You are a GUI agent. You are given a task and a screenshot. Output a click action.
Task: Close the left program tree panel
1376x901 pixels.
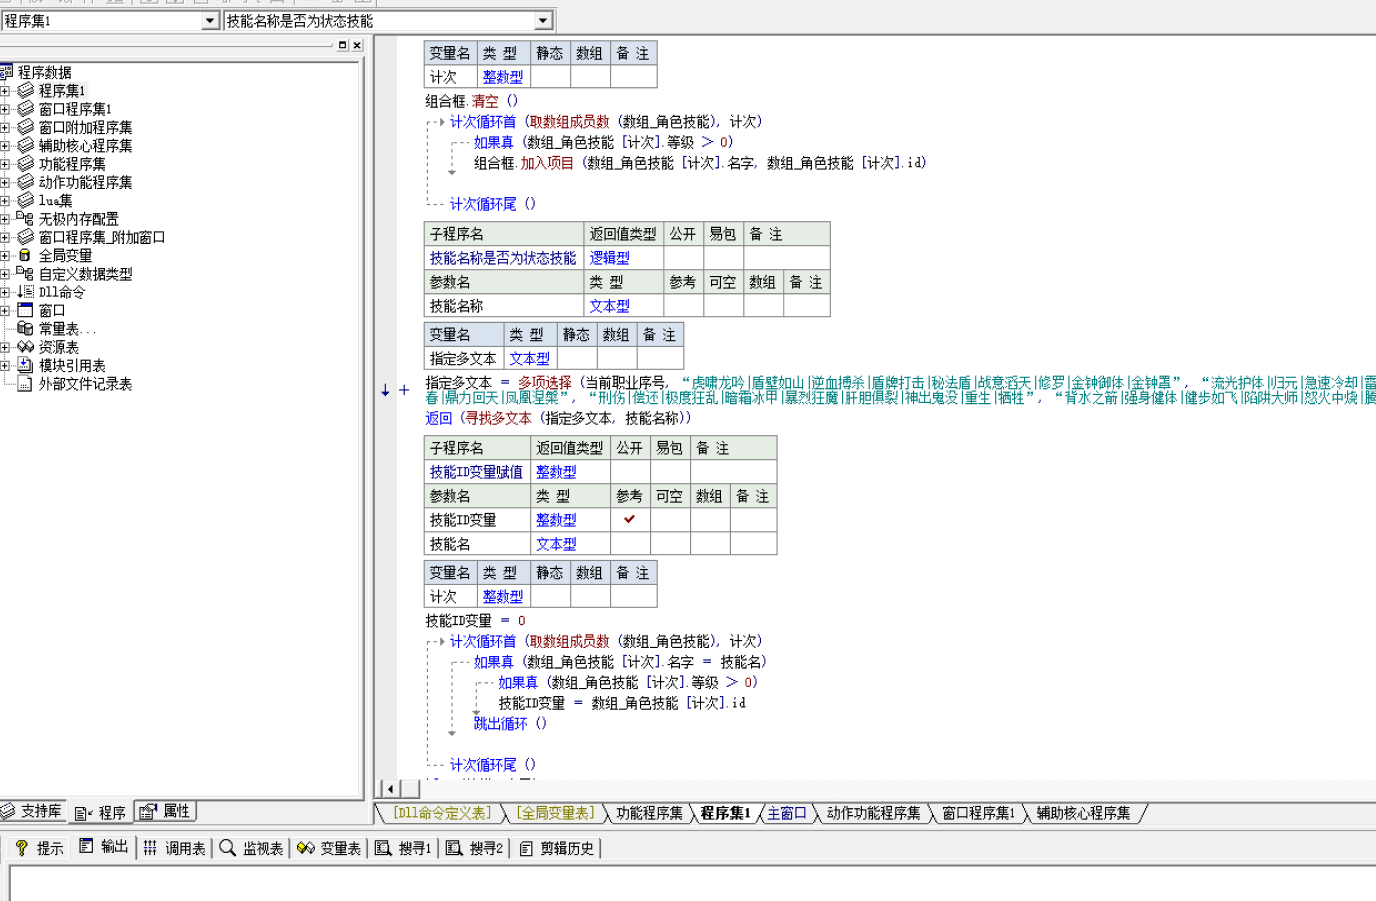click(x=357, y=45)
